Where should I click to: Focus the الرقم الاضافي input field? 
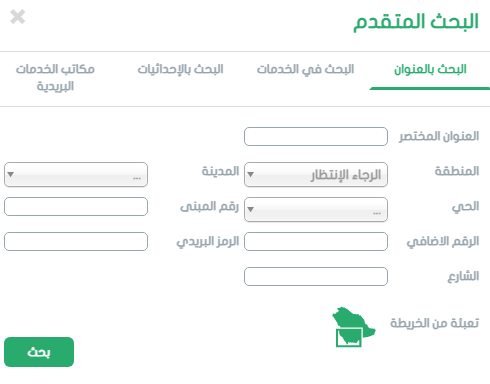(x=316, y=241)
